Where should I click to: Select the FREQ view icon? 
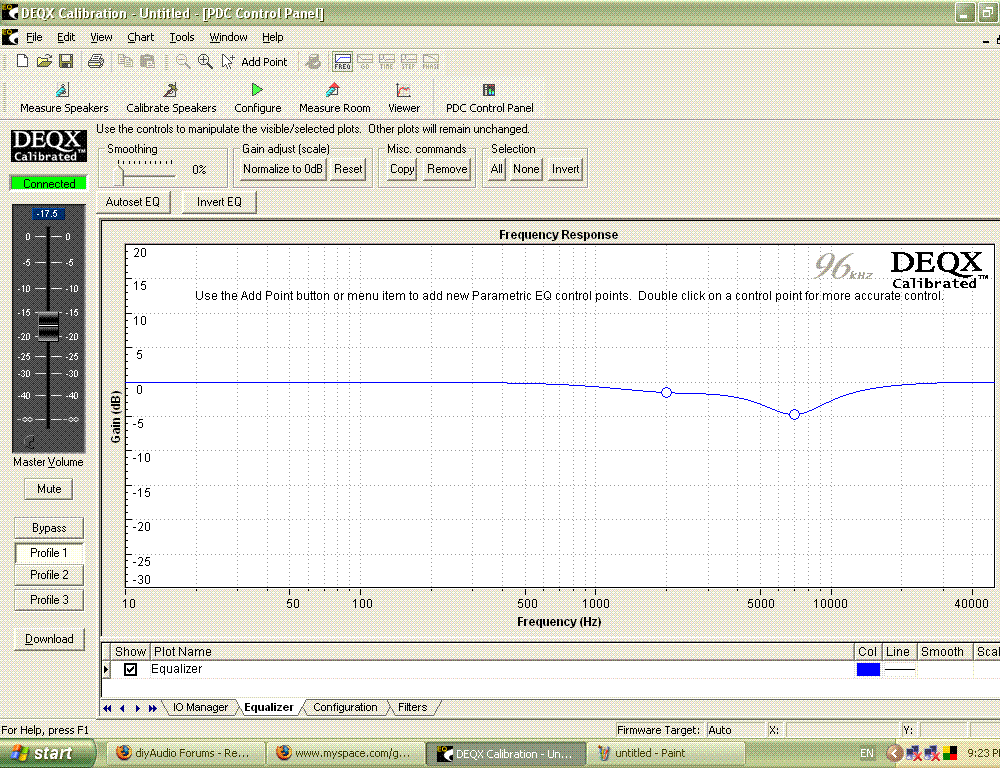coord(342,61)
